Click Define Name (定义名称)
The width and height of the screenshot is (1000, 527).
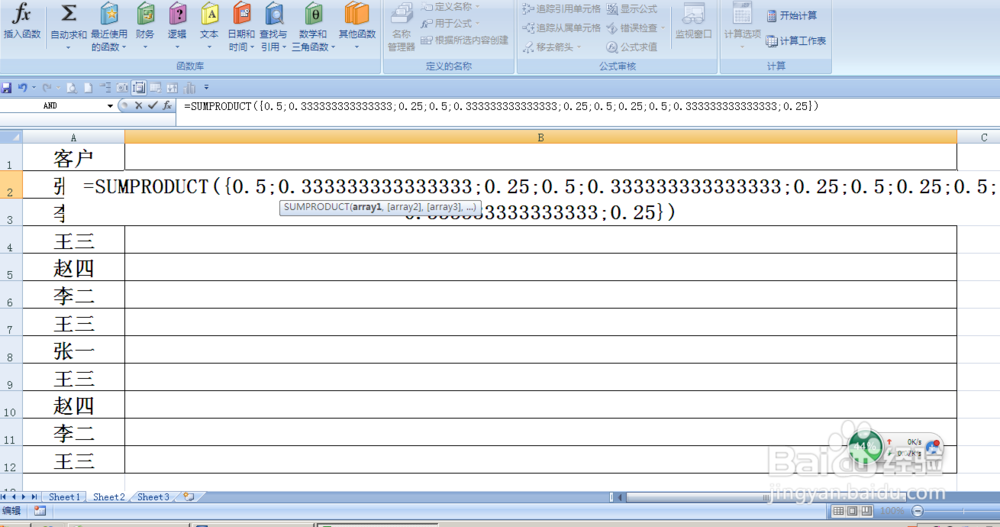450,7
